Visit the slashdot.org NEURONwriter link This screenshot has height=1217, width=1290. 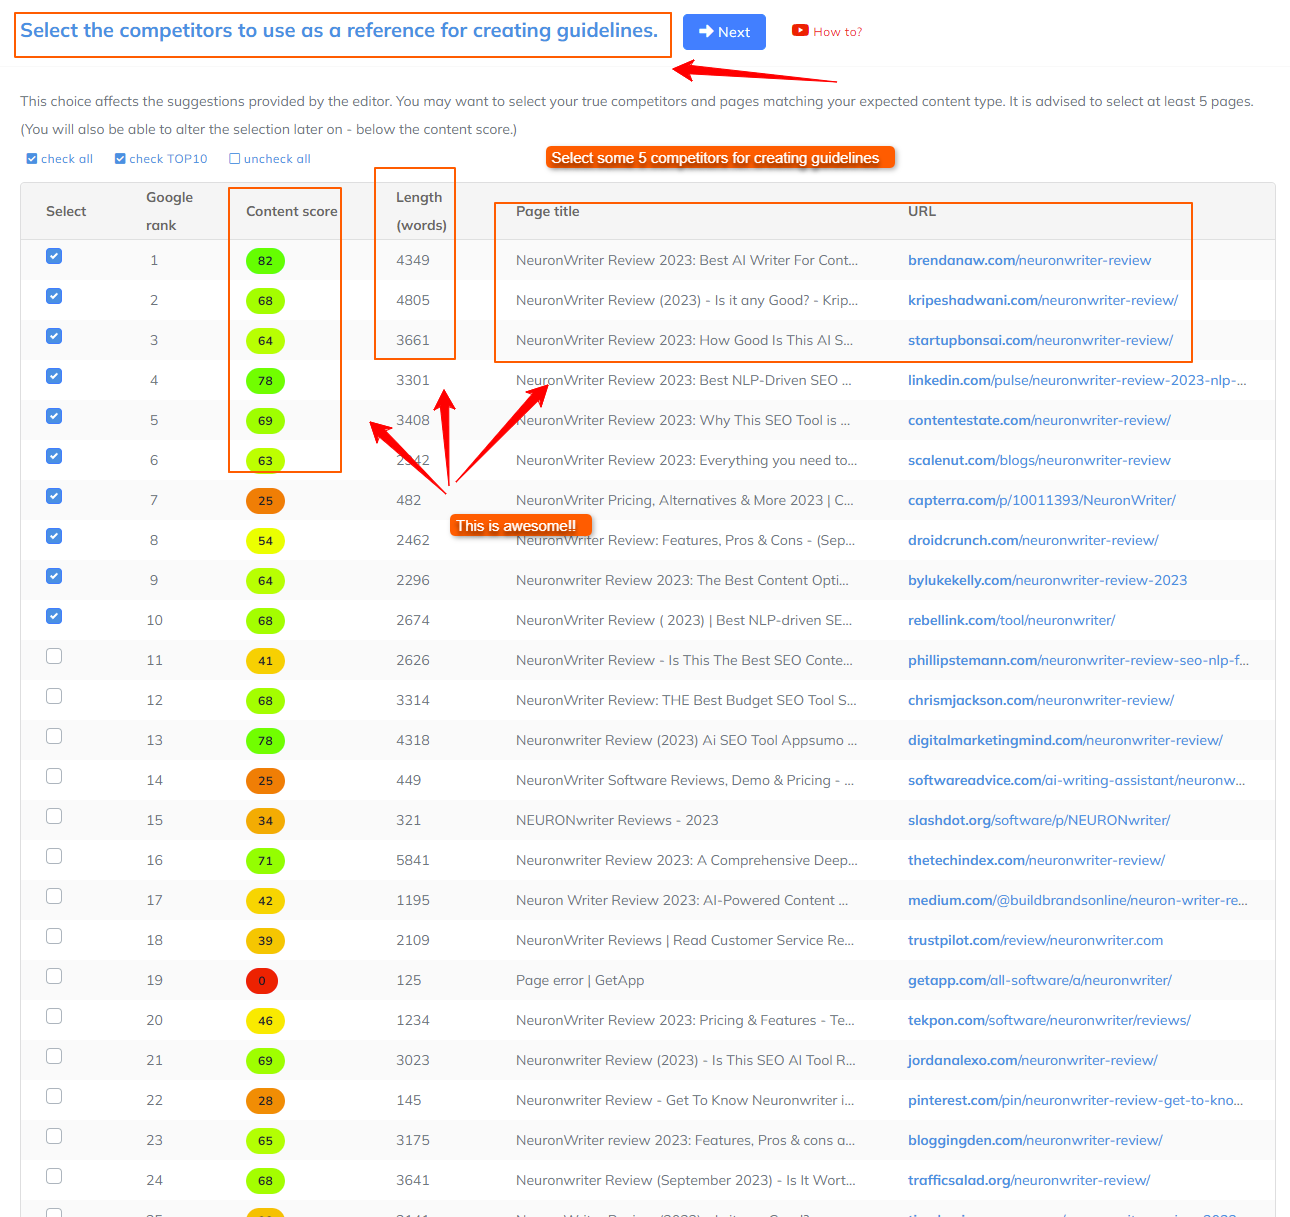(1039, 820)
